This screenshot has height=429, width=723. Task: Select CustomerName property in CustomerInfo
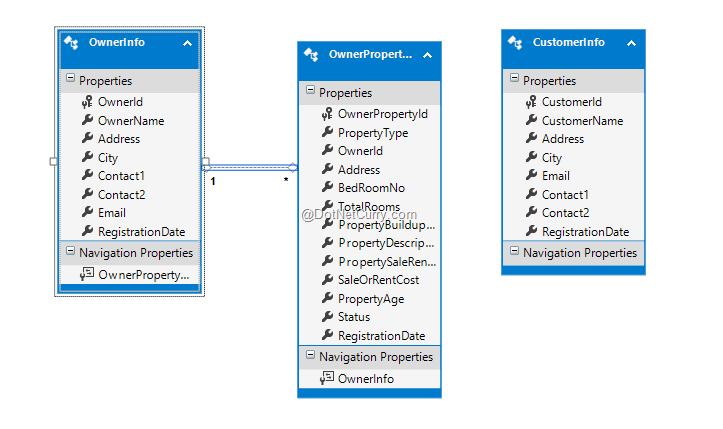582,121
